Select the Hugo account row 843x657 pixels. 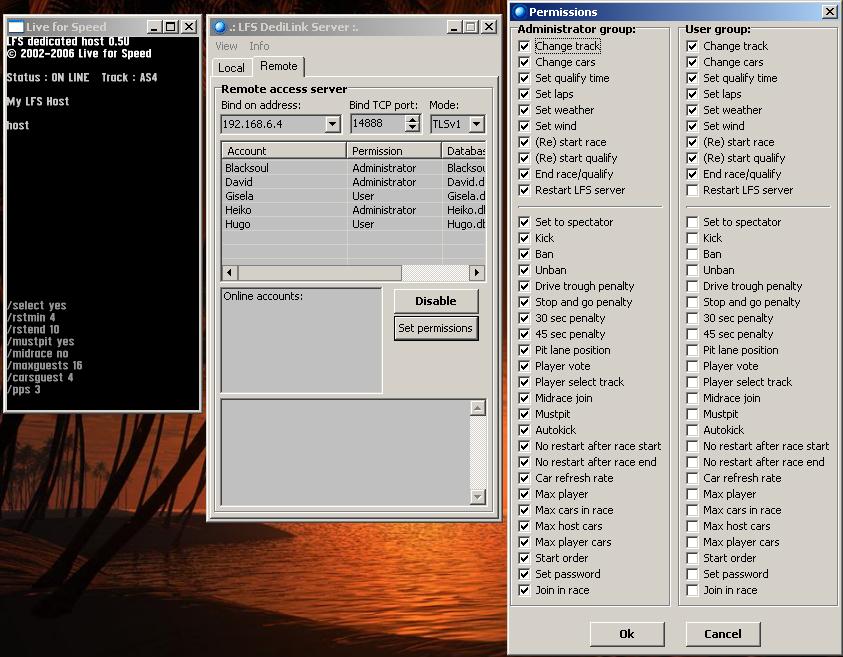coord(354,224)
